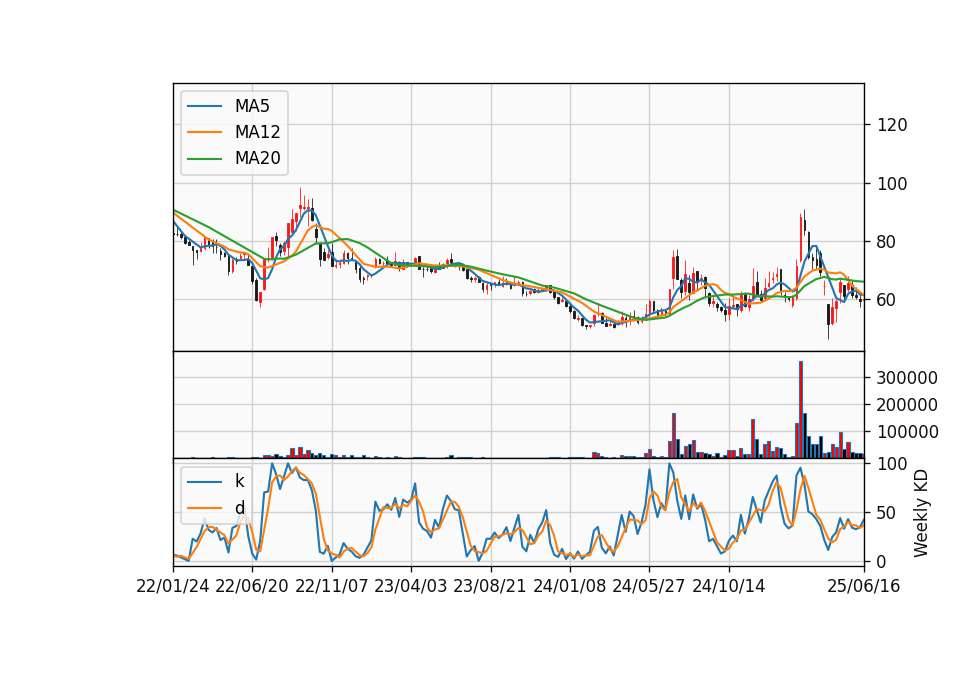Screen dimensions: 960x690
Task: Click the Weekly KD axis title
Action: pyautogui.click(x=921, y=513)
